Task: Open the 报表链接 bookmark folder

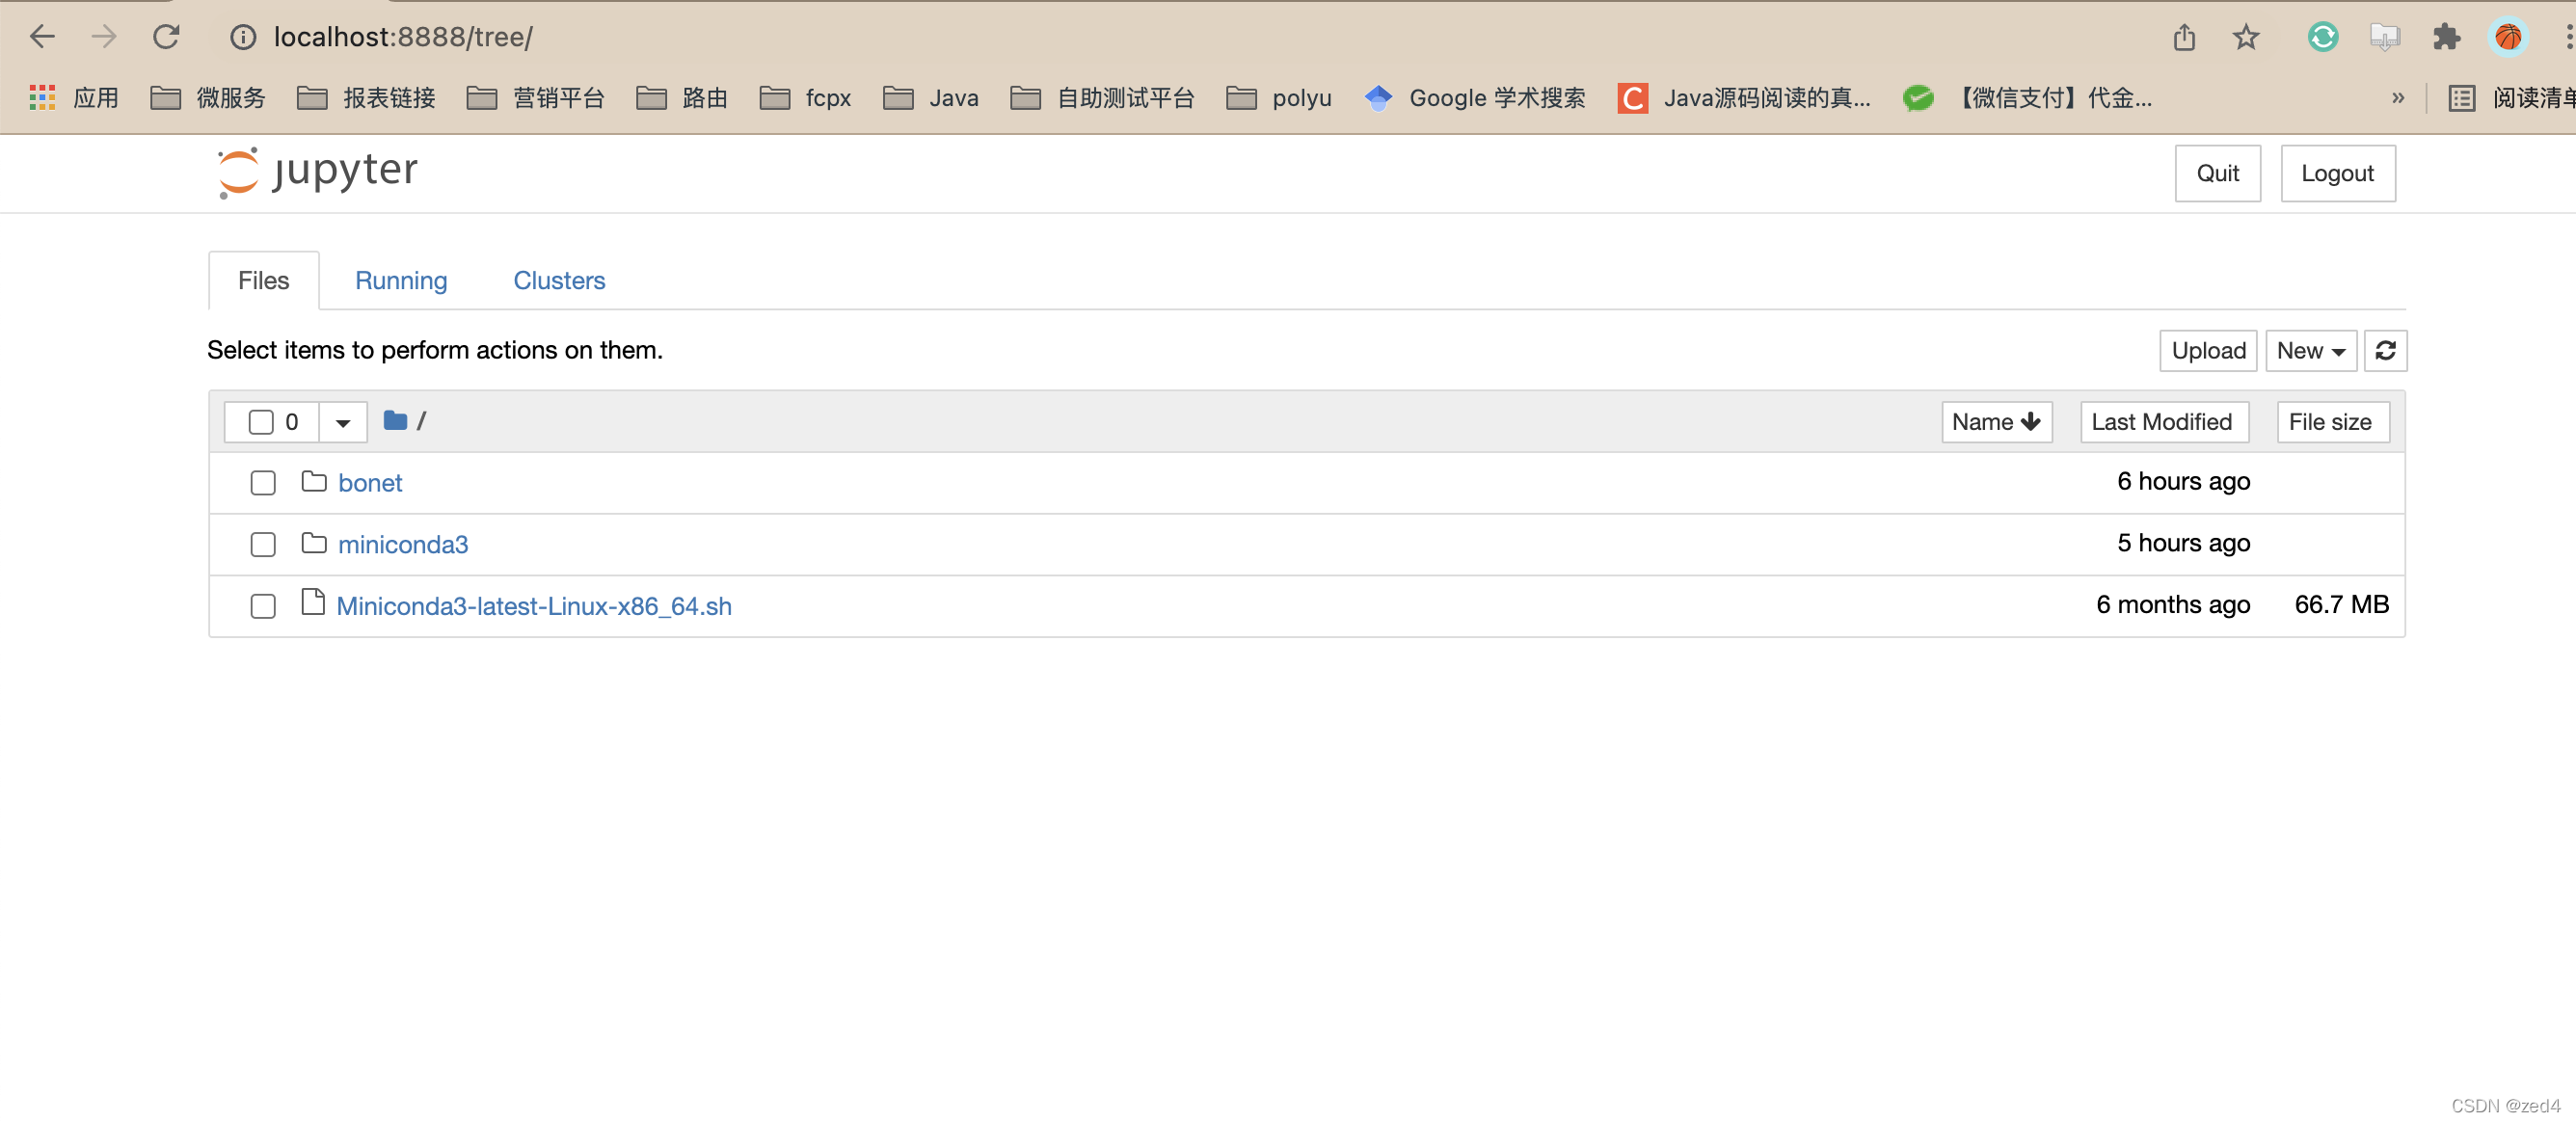Action: (366, 98)
